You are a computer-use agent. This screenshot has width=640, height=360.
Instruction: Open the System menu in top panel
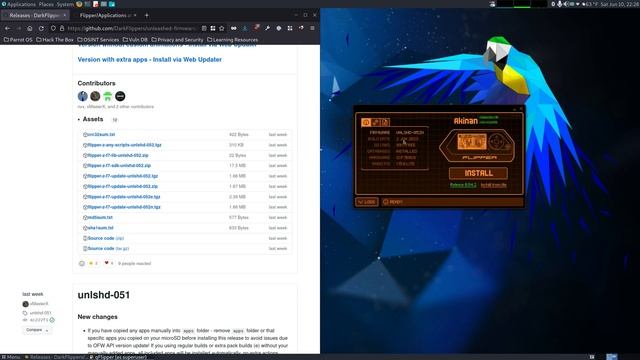(65, 4)
